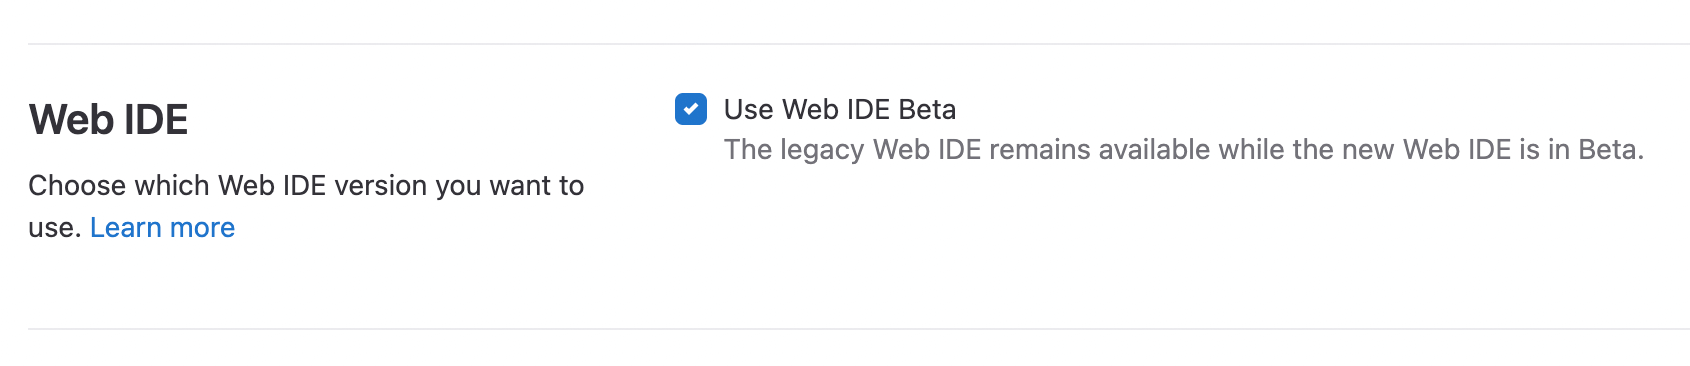Click the "Use Web IDE Beta" label text
Viewport: 1690px width, 366px height.
click(x=840, y=109)
